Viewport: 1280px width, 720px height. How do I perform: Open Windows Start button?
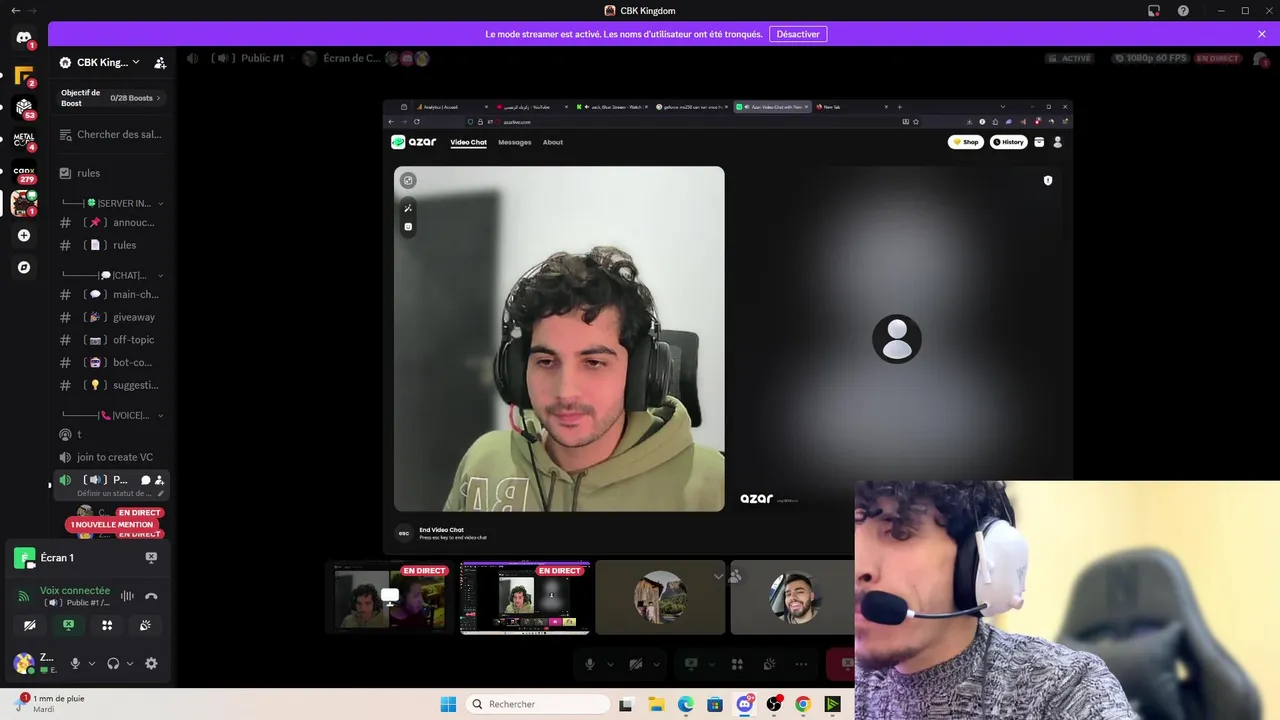click(x=448, y=704)
